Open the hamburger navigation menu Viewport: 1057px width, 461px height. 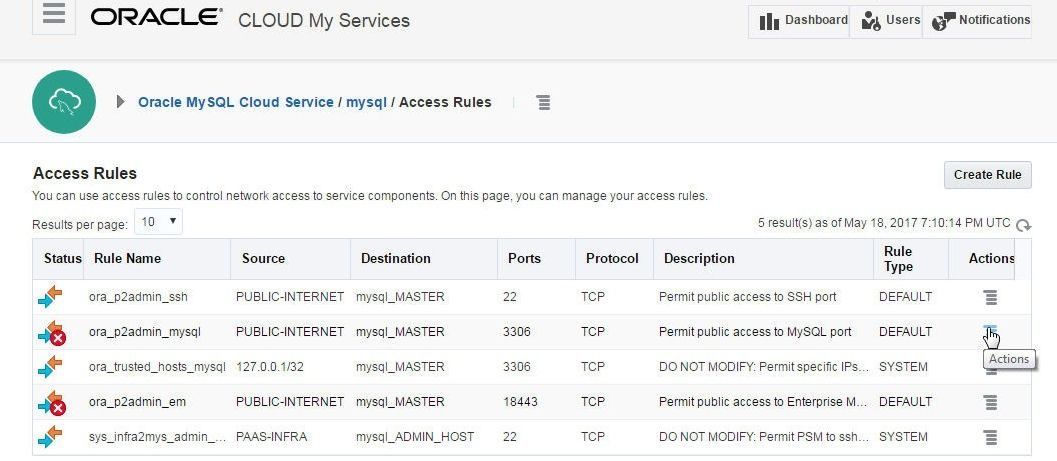[x=54, y=13]
